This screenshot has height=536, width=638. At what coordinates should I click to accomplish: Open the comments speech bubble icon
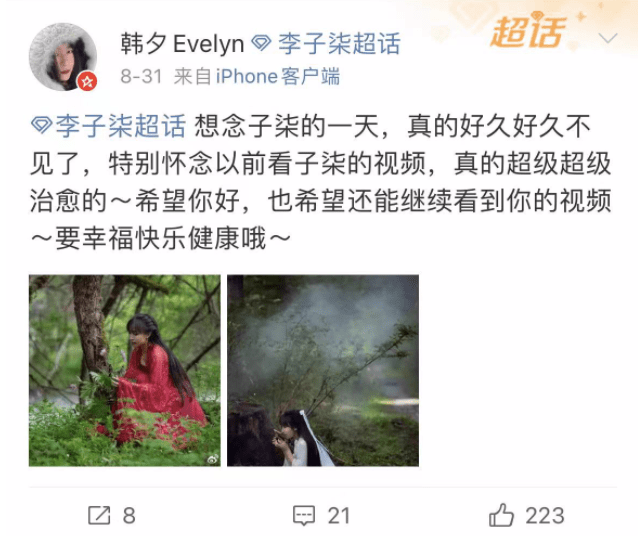pyautogui.click(x=304, y=516)
